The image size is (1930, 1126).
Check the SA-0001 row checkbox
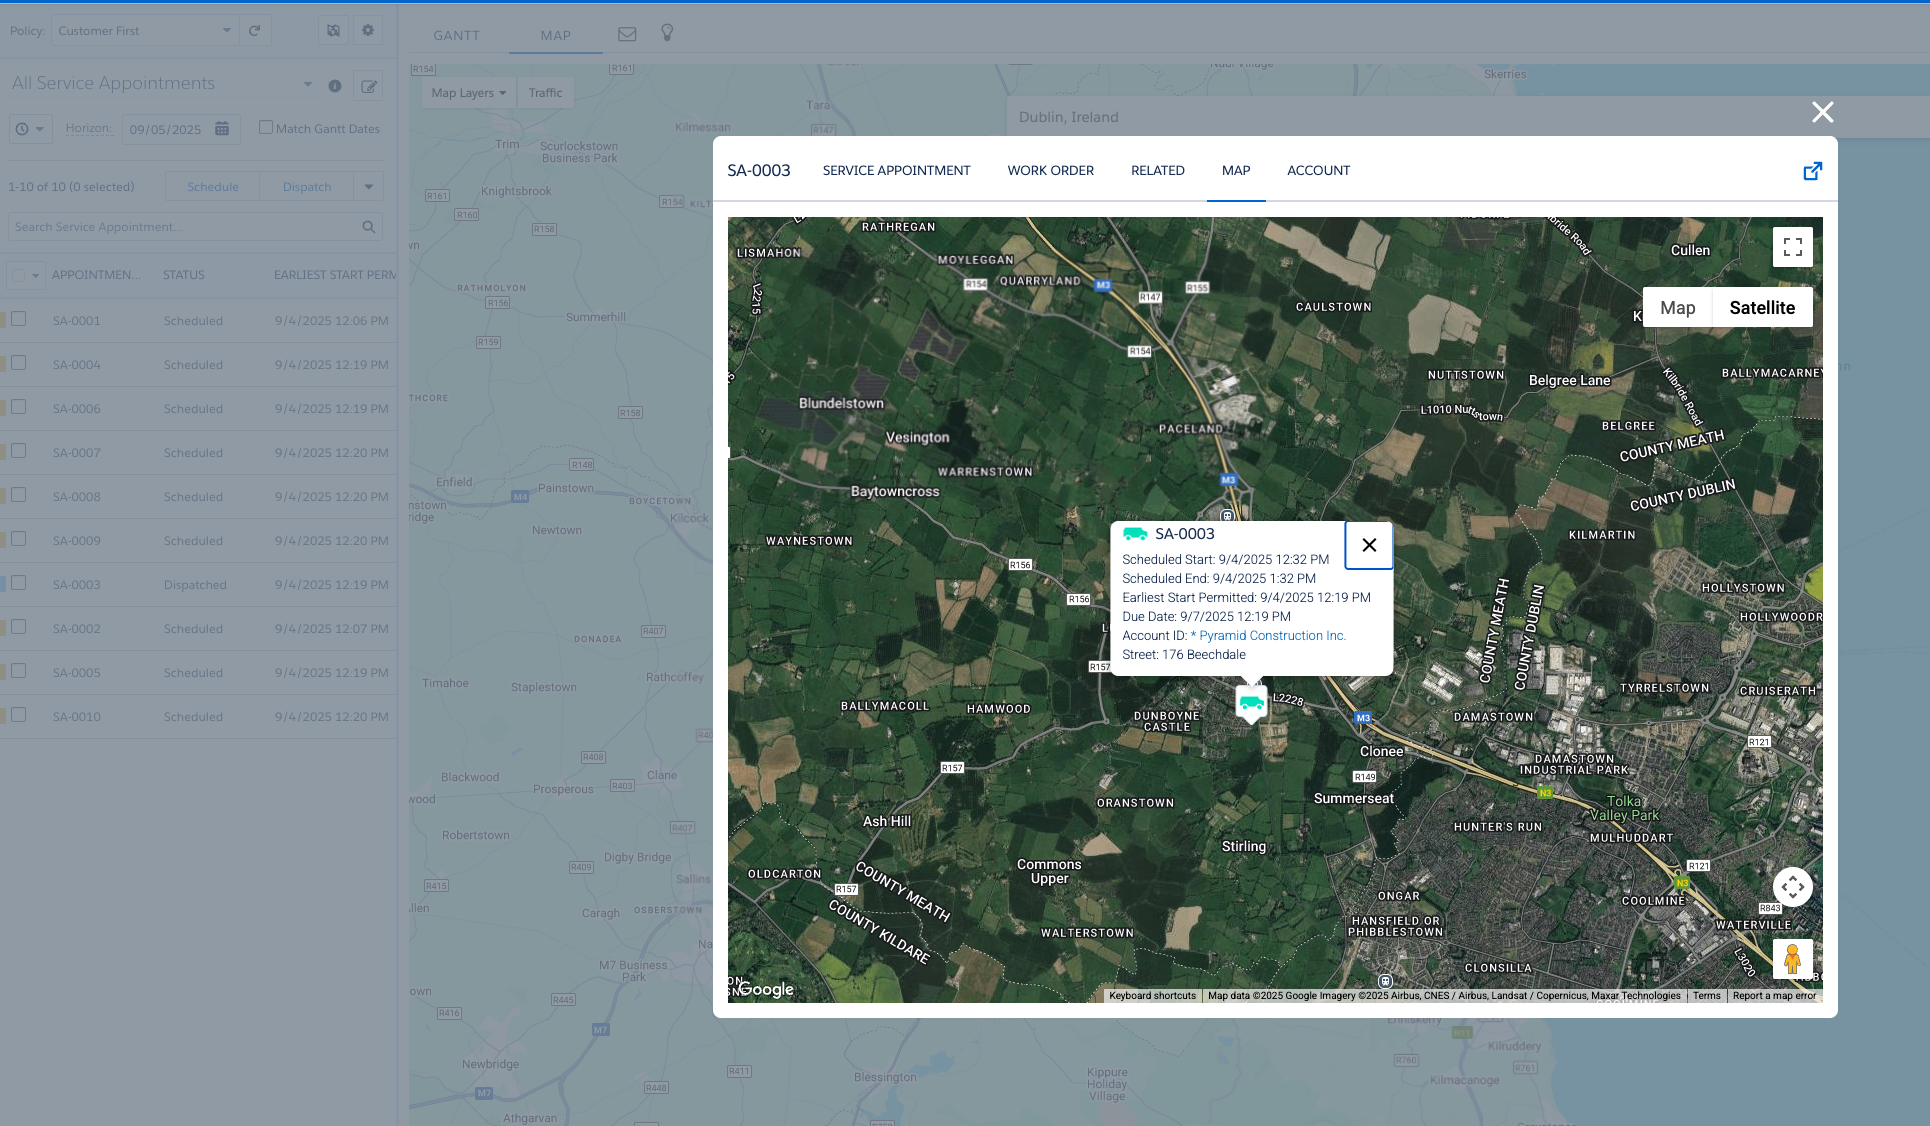coord(19,320)
